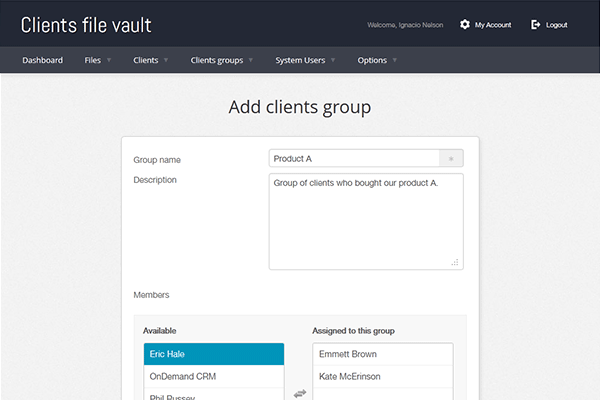Click the transfer arrows between member lists
Image resolution: width=600 pixels, height=400 pixels.
(299, 393)
